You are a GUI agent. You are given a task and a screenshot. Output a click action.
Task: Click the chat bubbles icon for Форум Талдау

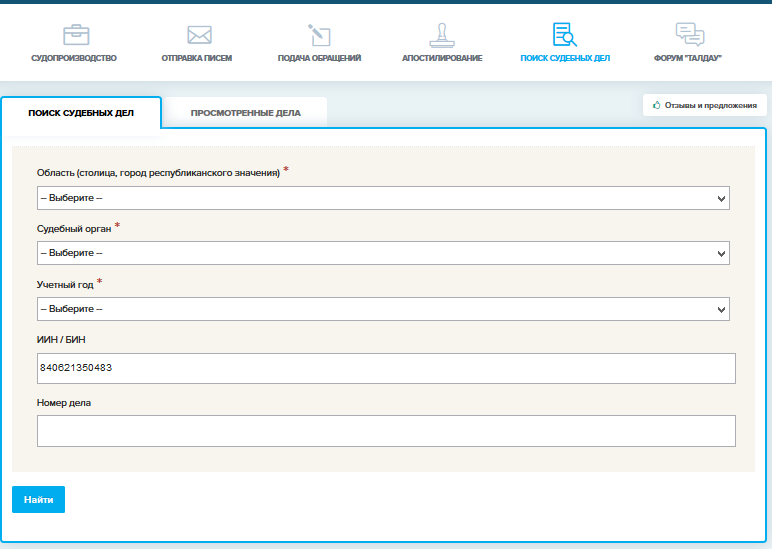point(690,34)
